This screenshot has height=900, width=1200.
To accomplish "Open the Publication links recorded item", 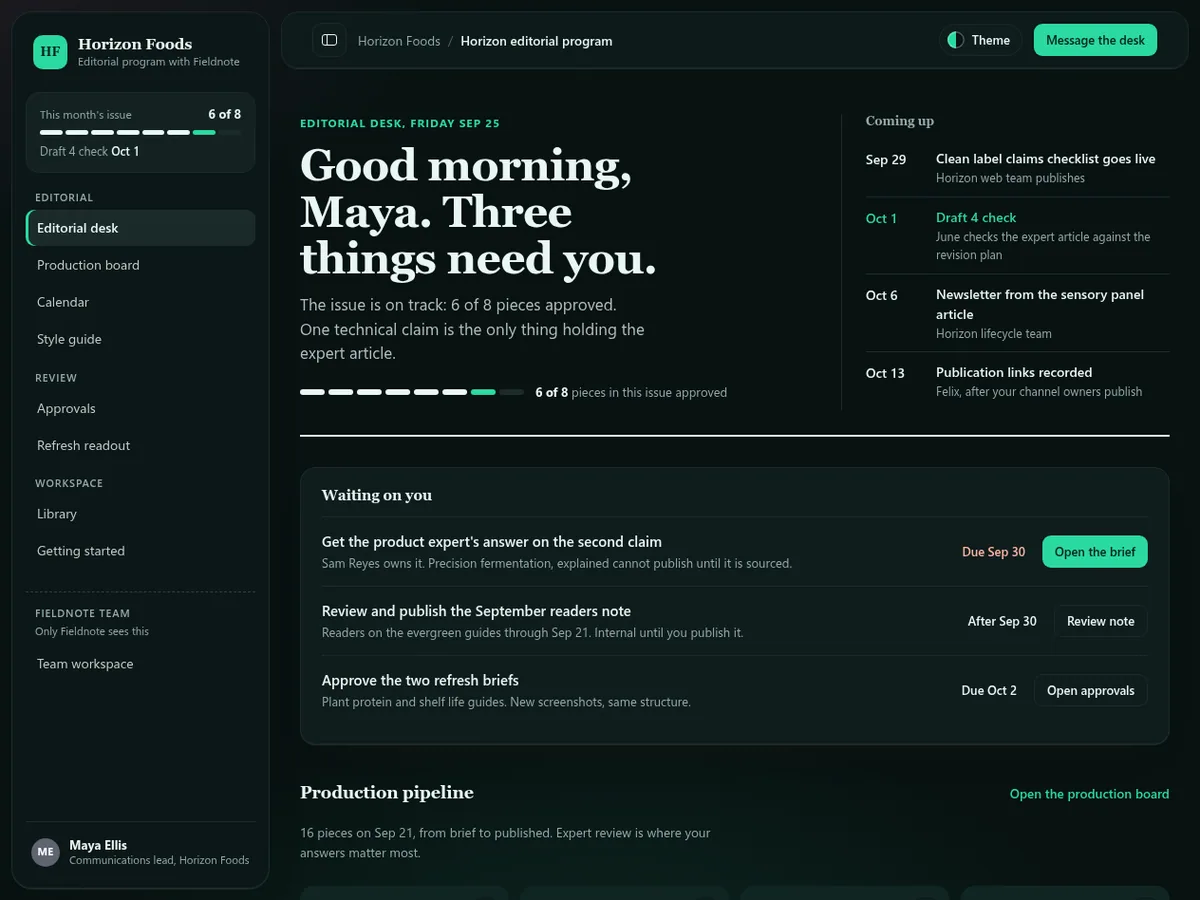I will pyautogui.click(x=1017, y=381).
